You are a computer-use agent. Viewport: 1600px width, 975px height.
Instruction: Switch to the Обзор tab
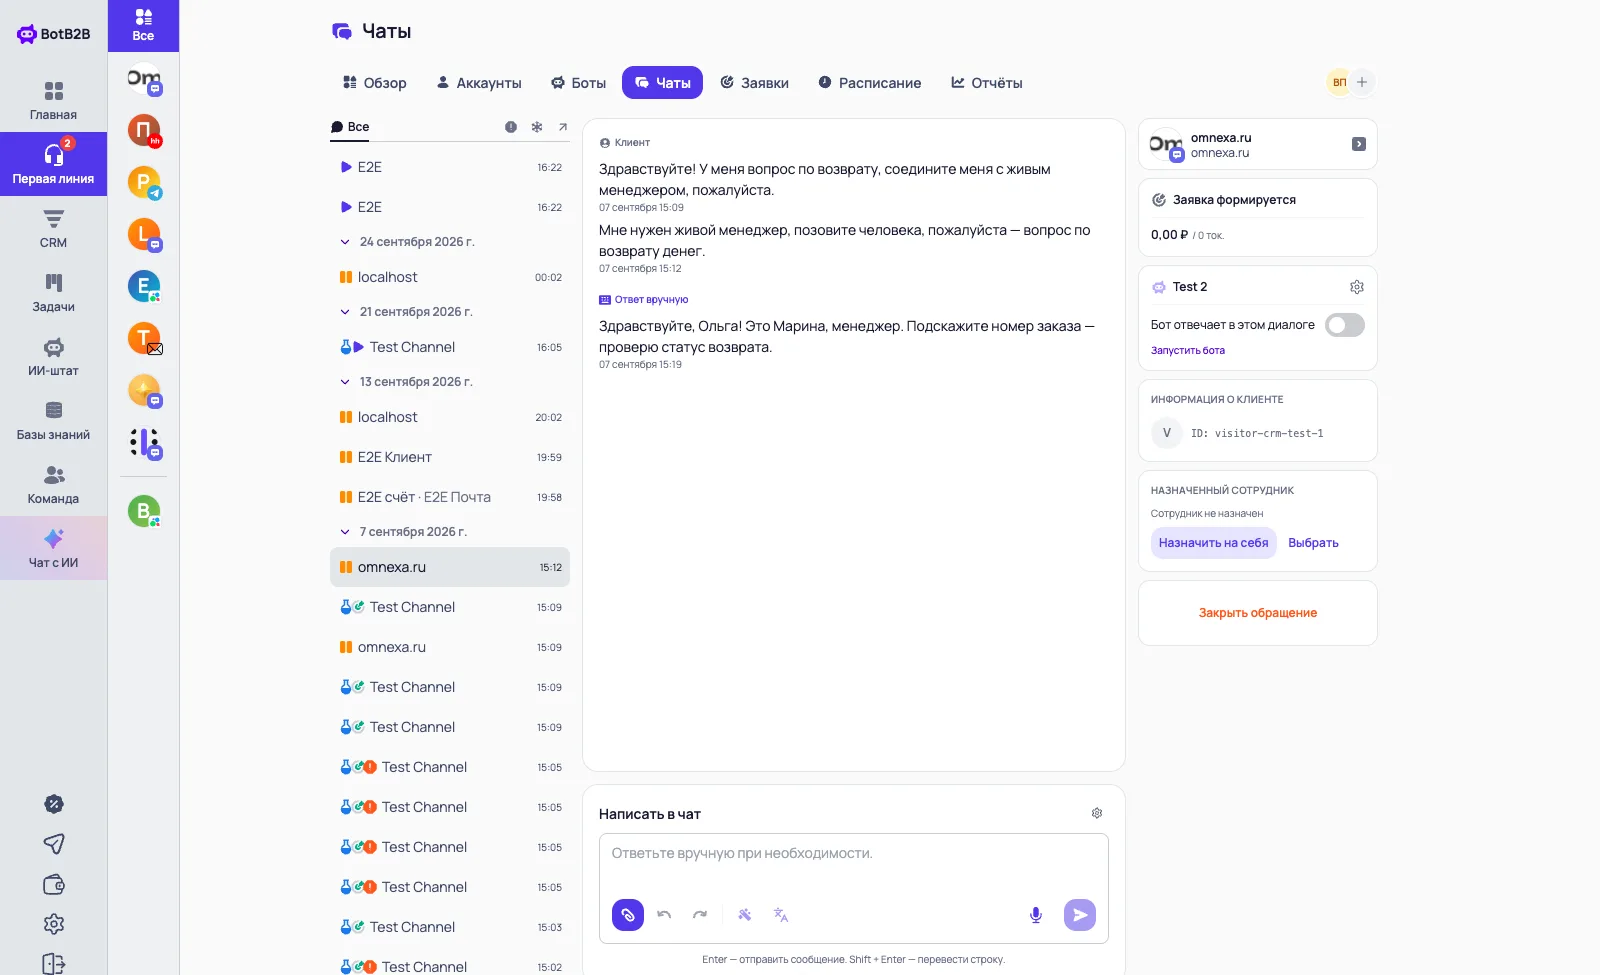(x=375, y=83)
